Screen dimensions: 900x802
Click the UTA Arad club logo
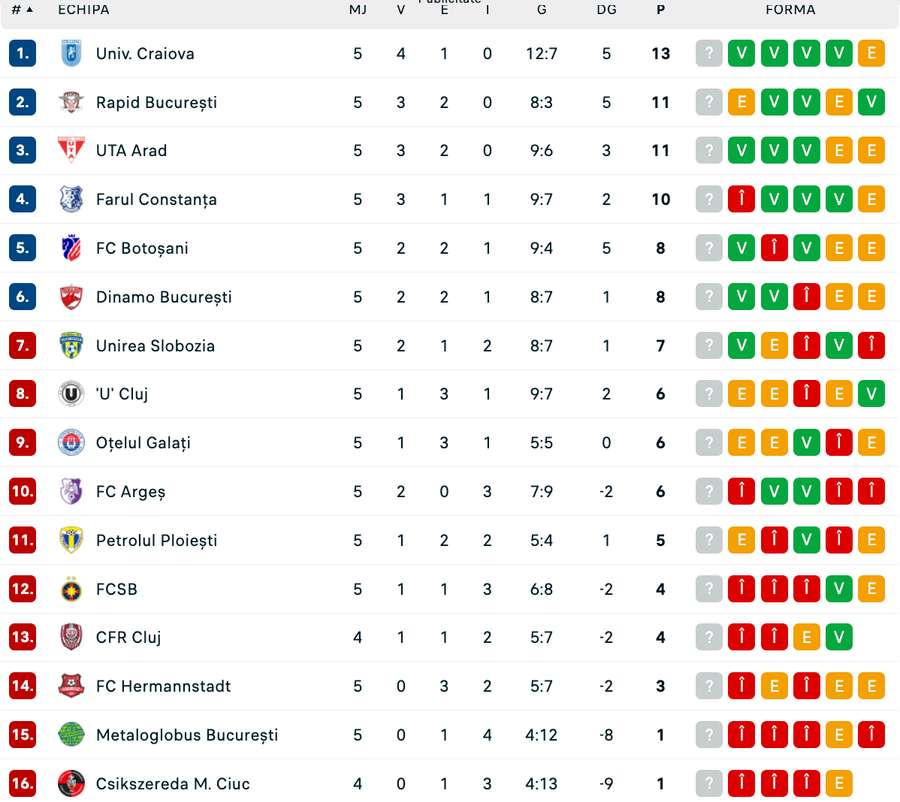tap(71, 150)
